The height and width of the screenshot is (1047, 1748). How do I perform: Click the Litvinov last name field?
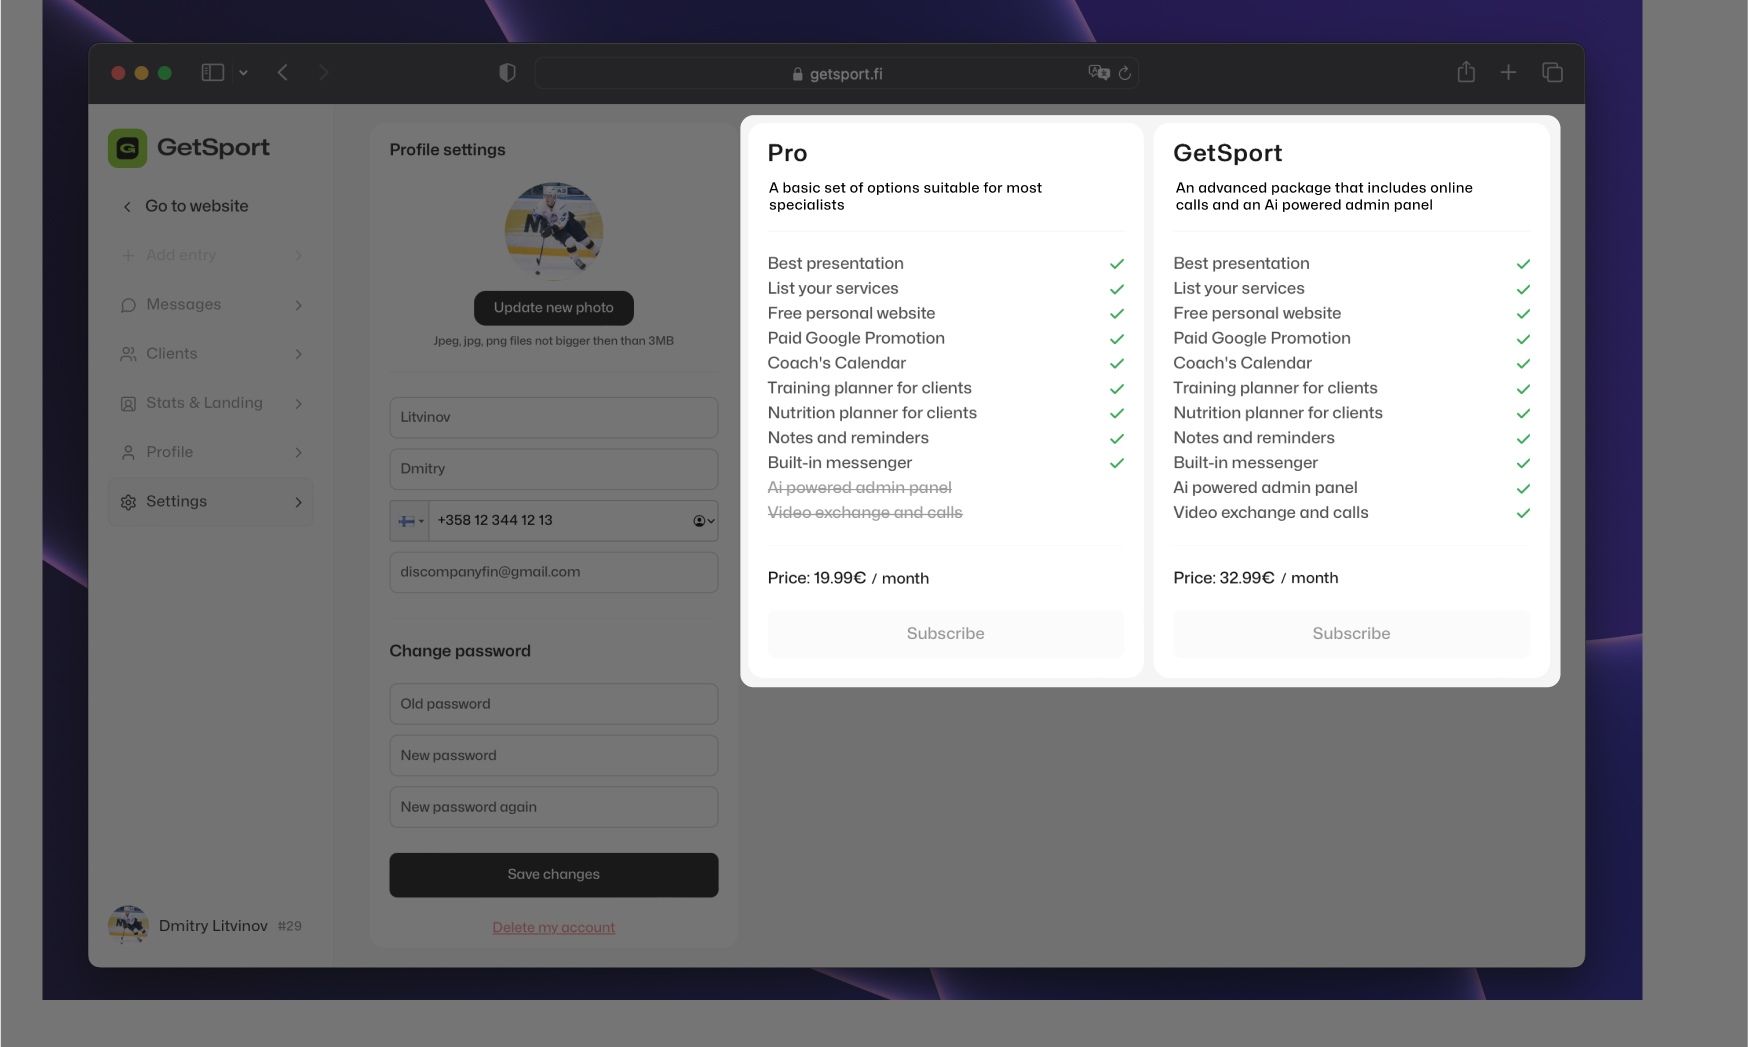point(554,417)
